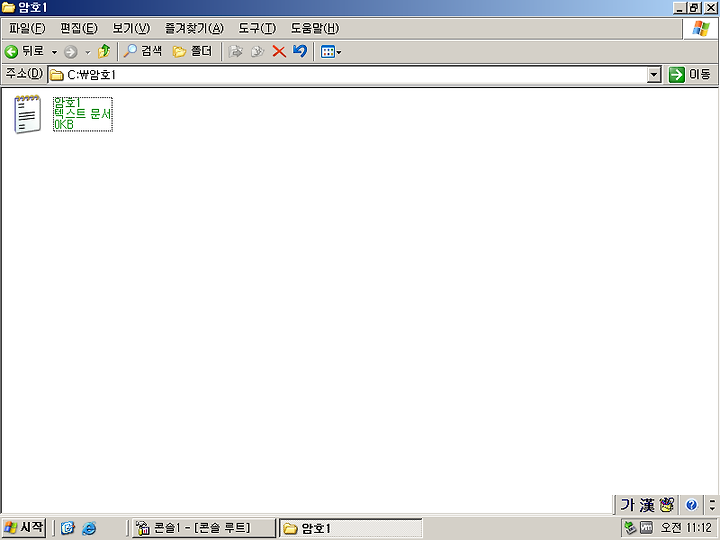
Task: Toggle the Folders (폴더) pane
Action: pyautogui.click(x=192, y=51)
